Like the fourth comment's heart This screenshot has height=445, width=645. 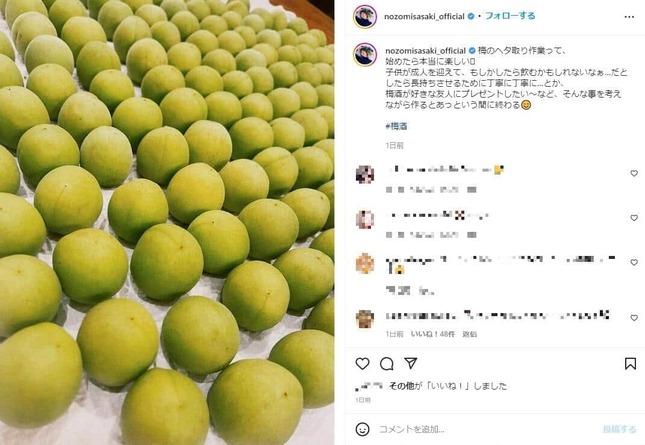(x=634, y=318)
